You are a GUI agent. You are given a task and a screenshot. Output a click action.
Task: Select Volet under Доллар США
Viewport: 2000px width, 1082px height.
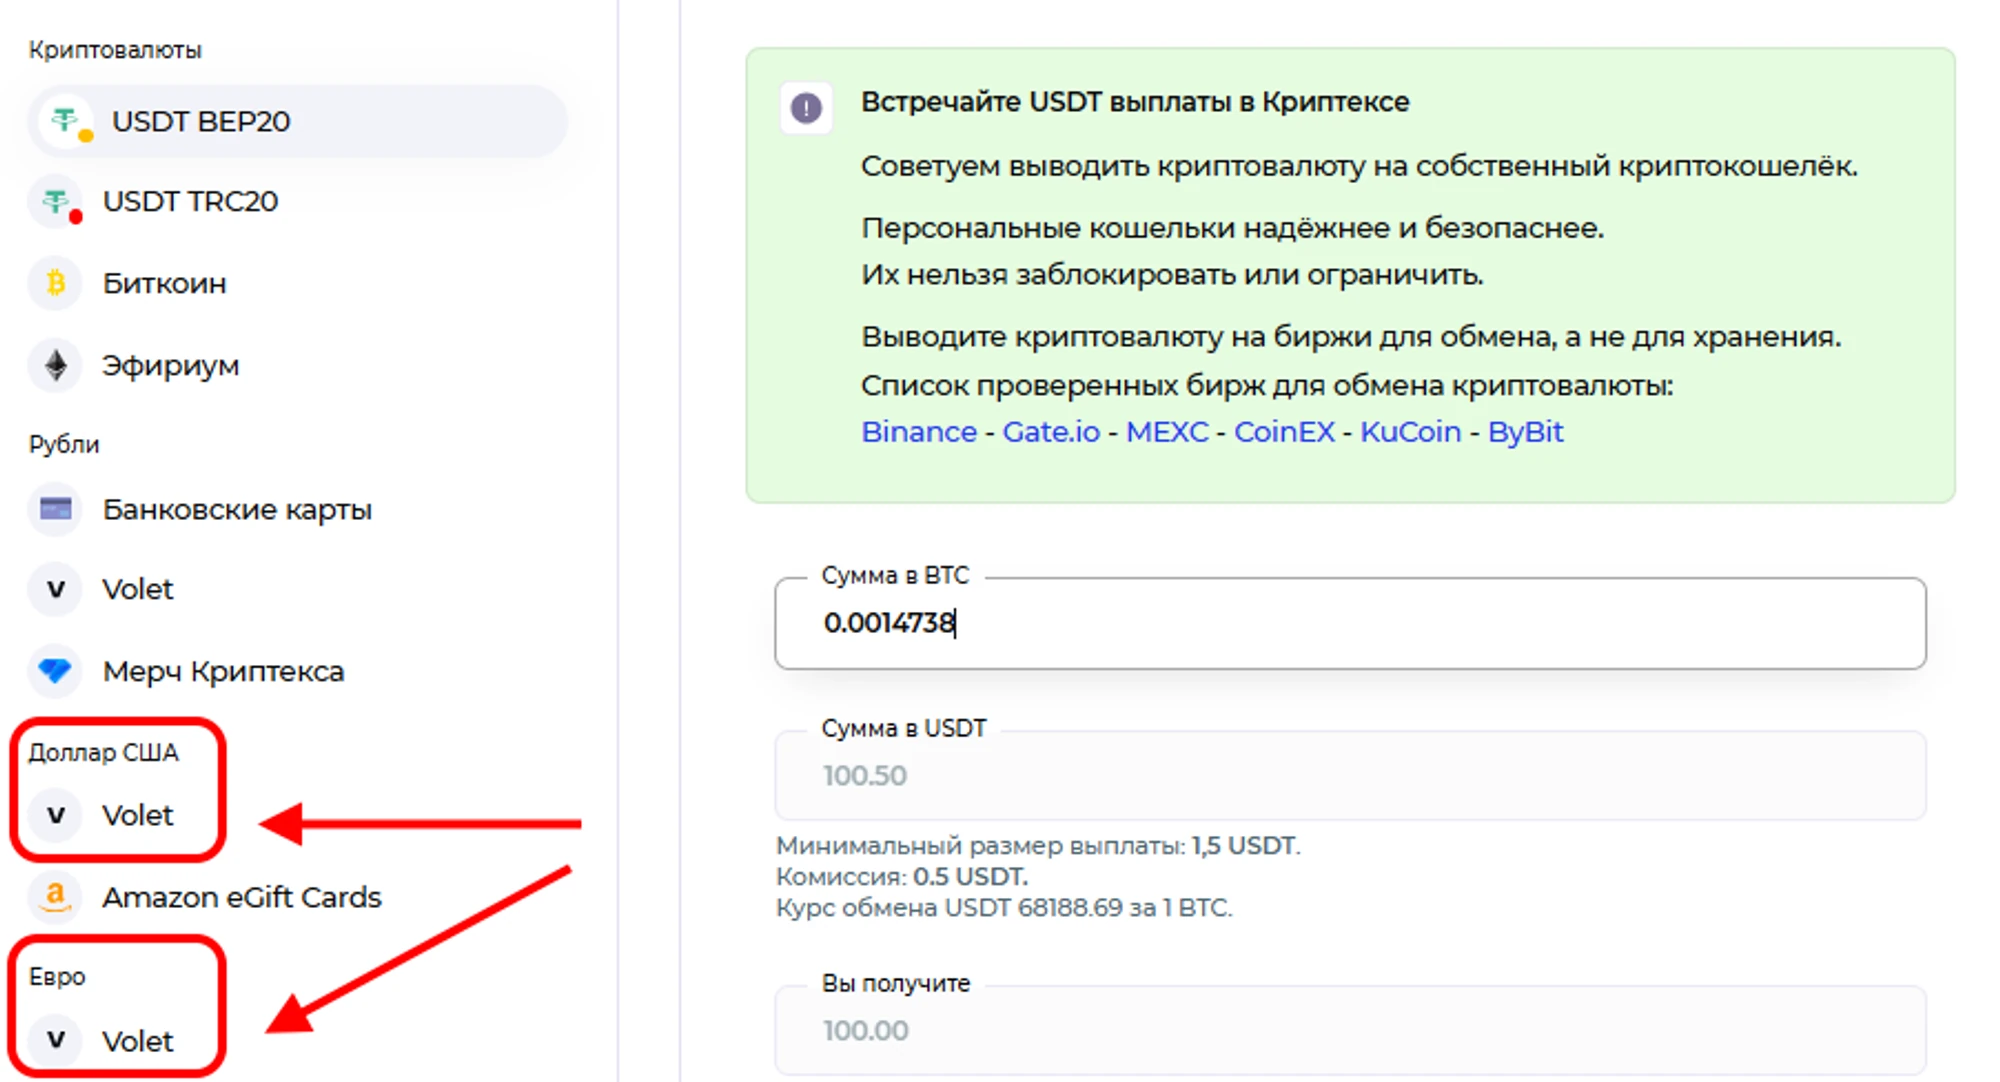coord(138,816)
